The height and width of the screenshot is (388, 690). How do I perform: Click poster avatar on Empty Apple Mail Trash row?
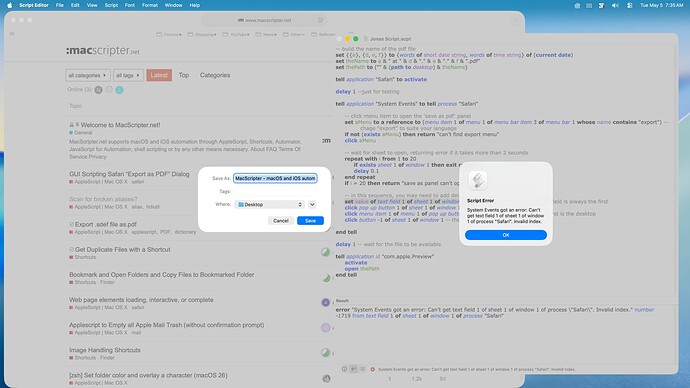[x=325, y=327]
